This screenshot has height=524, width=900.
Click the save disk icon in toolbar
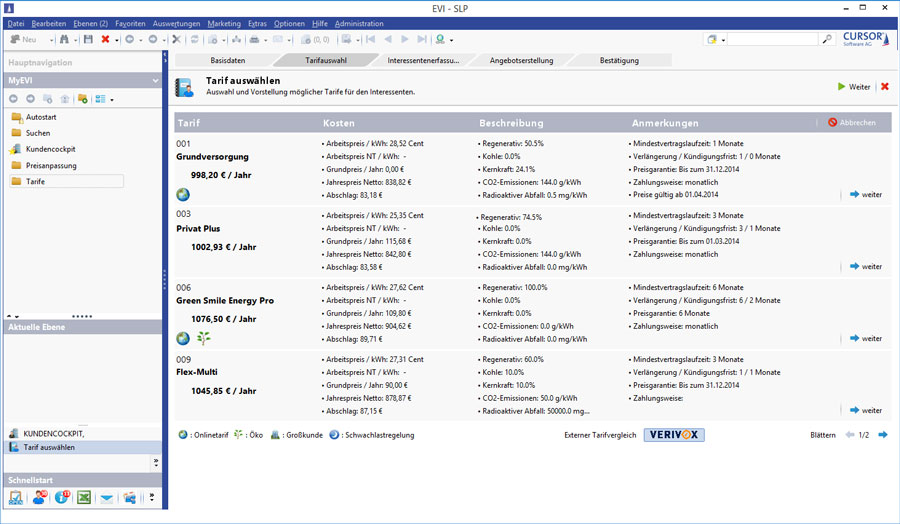(88, 39)
